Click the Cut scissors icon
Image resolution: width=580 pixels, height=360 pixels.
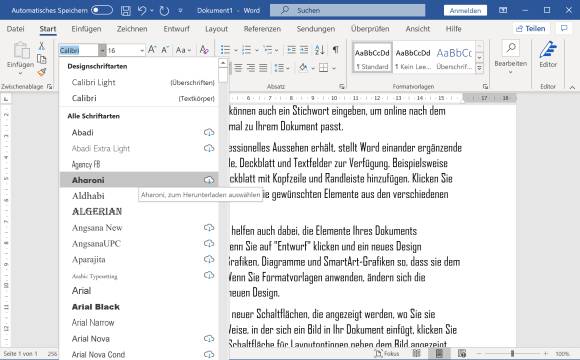42,46
